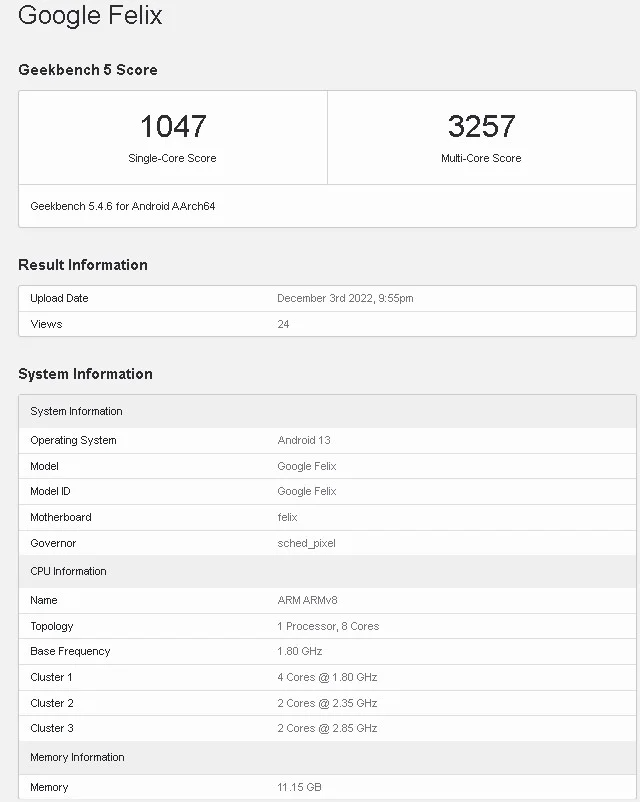Click Geekbench 5.4.6 for Android AArch64 text
640x802 pixels.
point(123,206)
